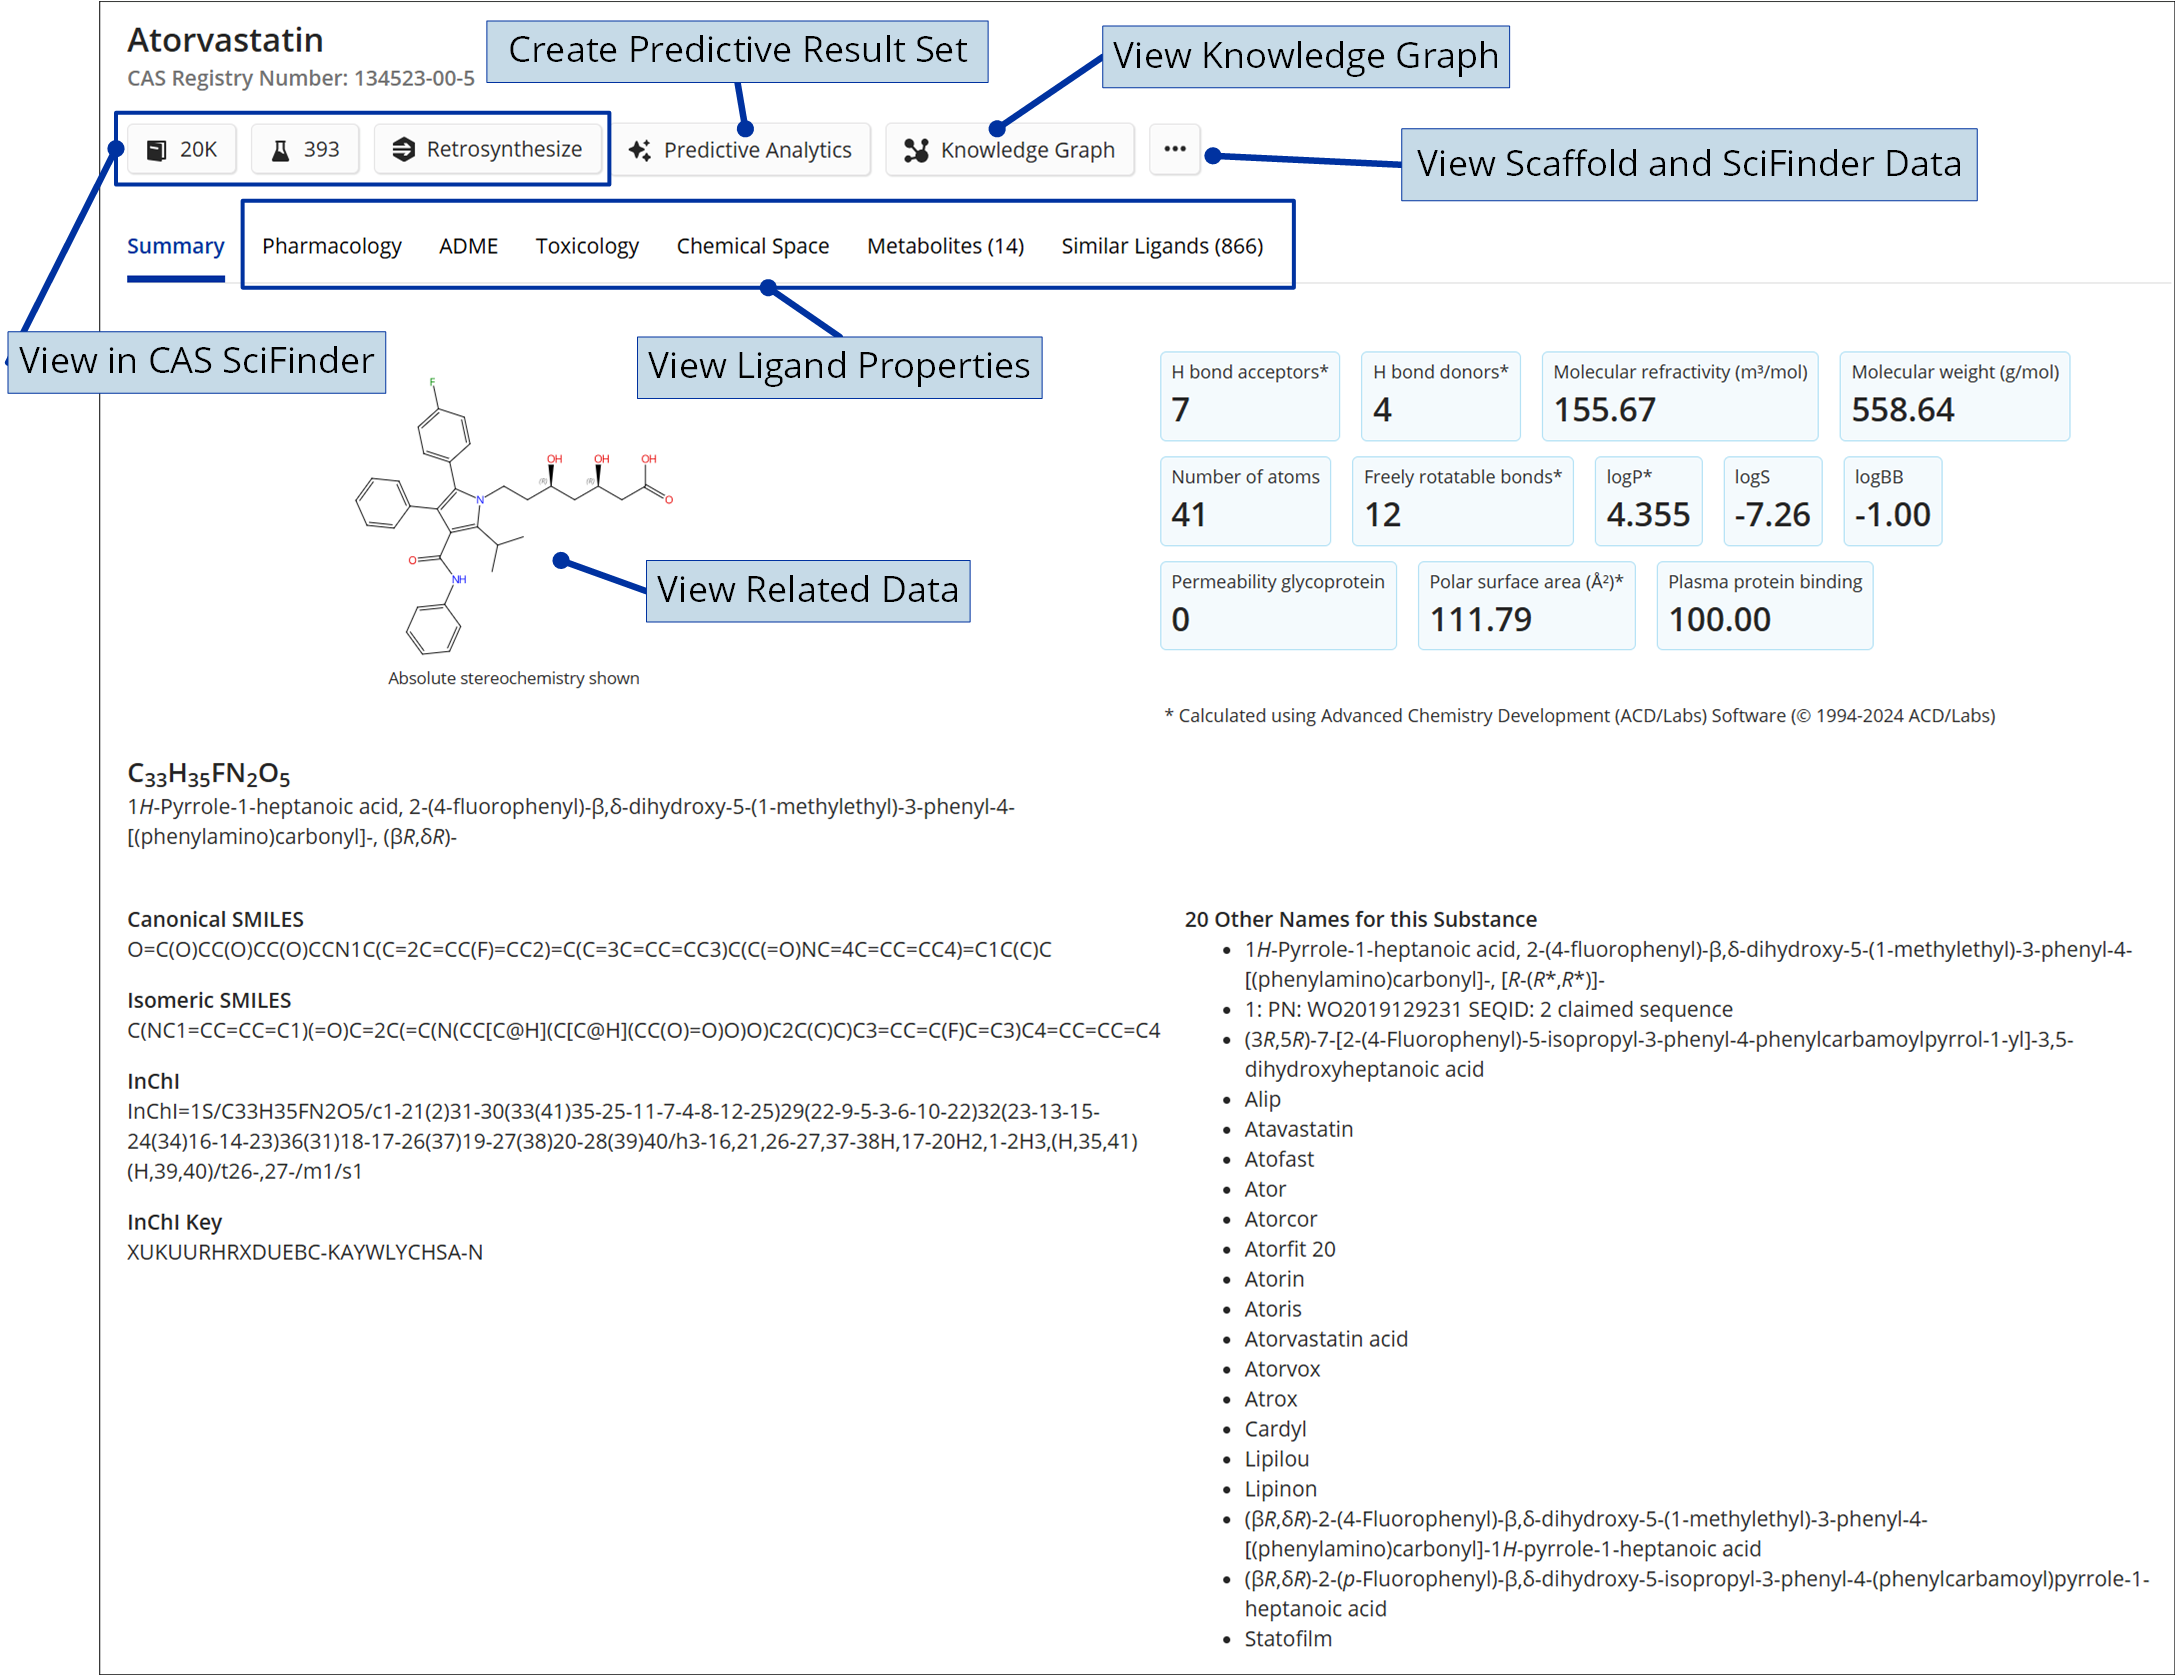
Task: Open the Knowledge Graph node icon button
Action: (1010, 150)
